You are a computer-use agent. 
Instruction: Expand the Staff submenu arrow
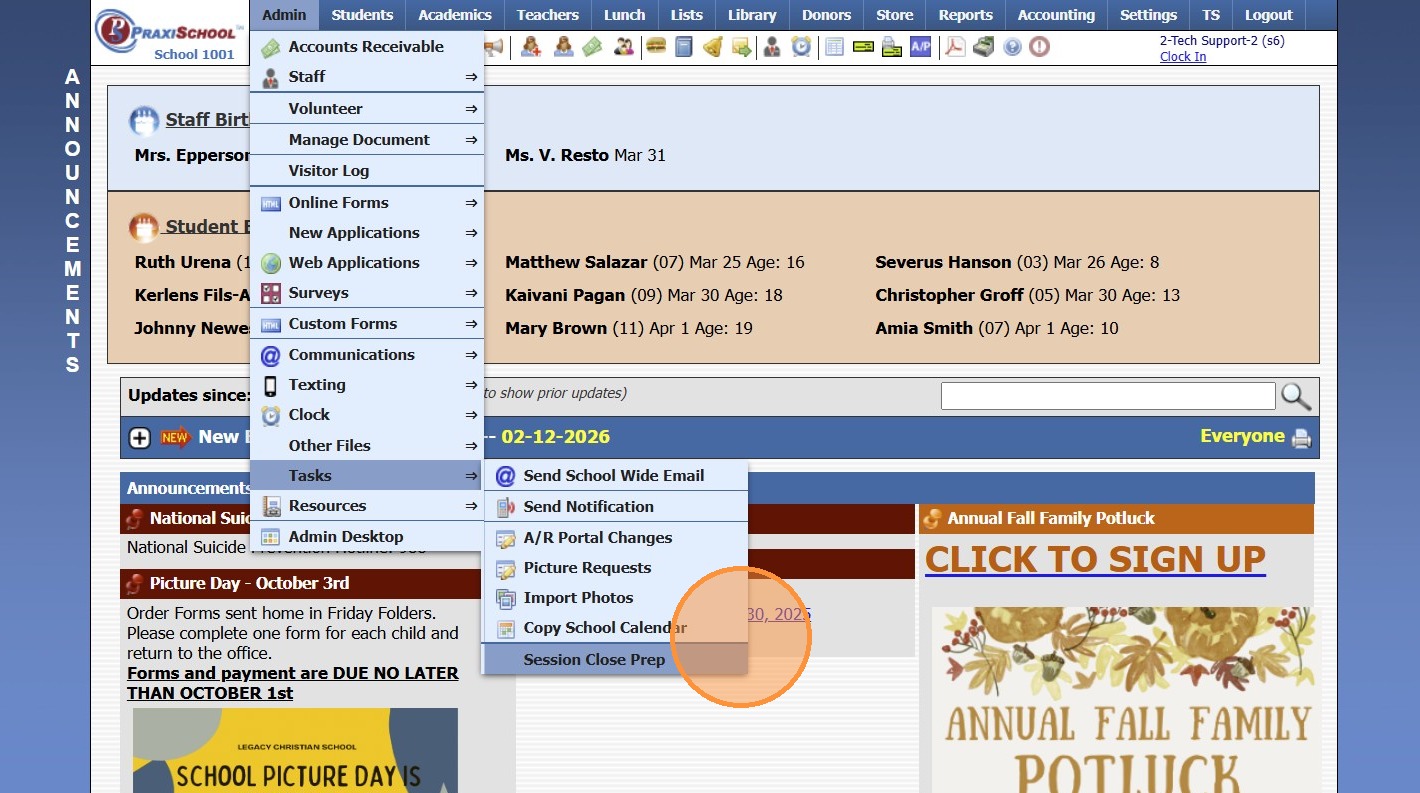click(x=471, y=77)
